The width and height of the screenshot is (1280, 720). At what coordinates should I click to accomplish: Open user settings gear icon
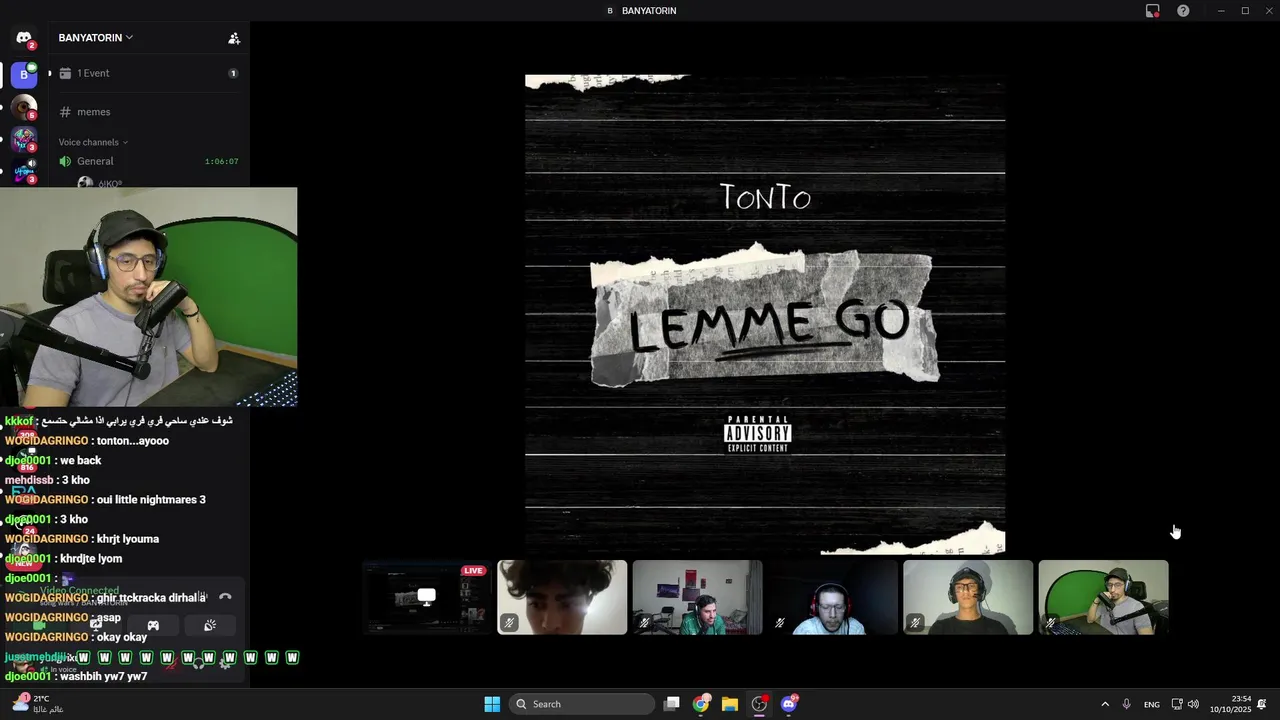[224, 664]
